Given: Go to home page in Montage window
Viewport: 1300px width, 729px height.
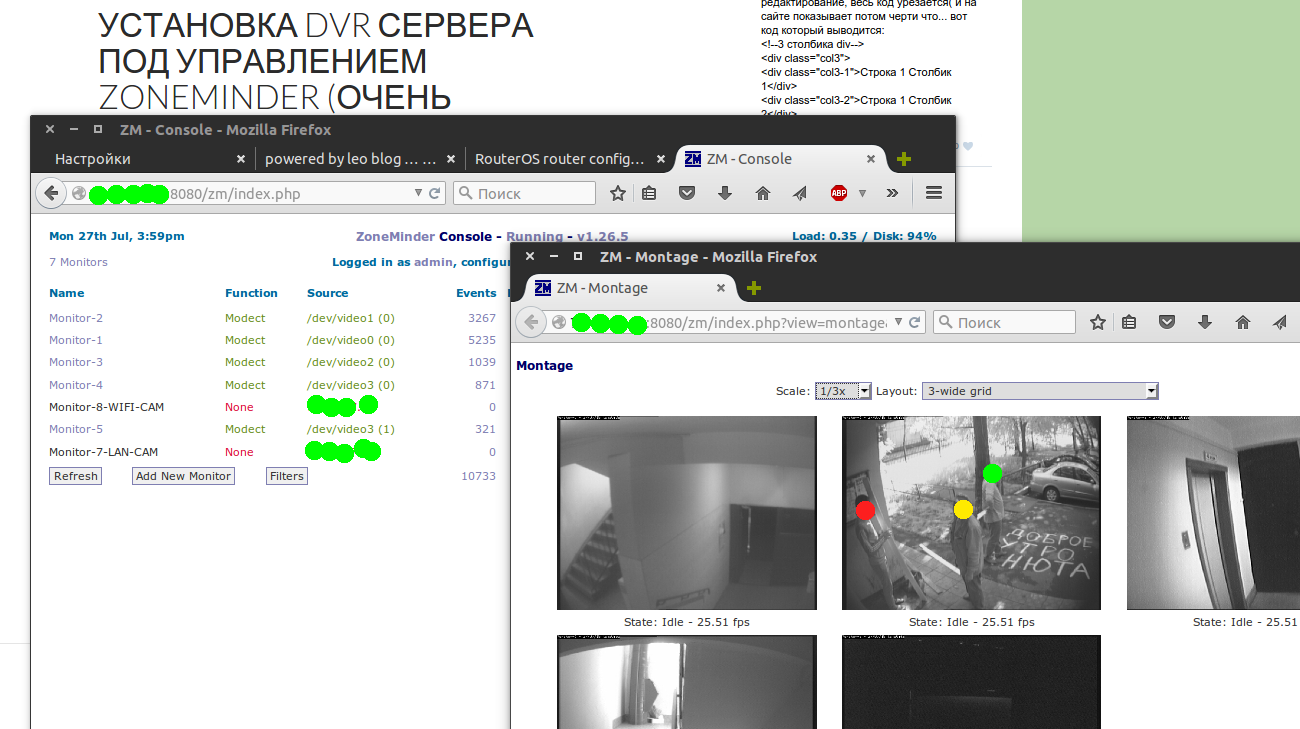Looking at the screenshot, I should pos(1243,322).
